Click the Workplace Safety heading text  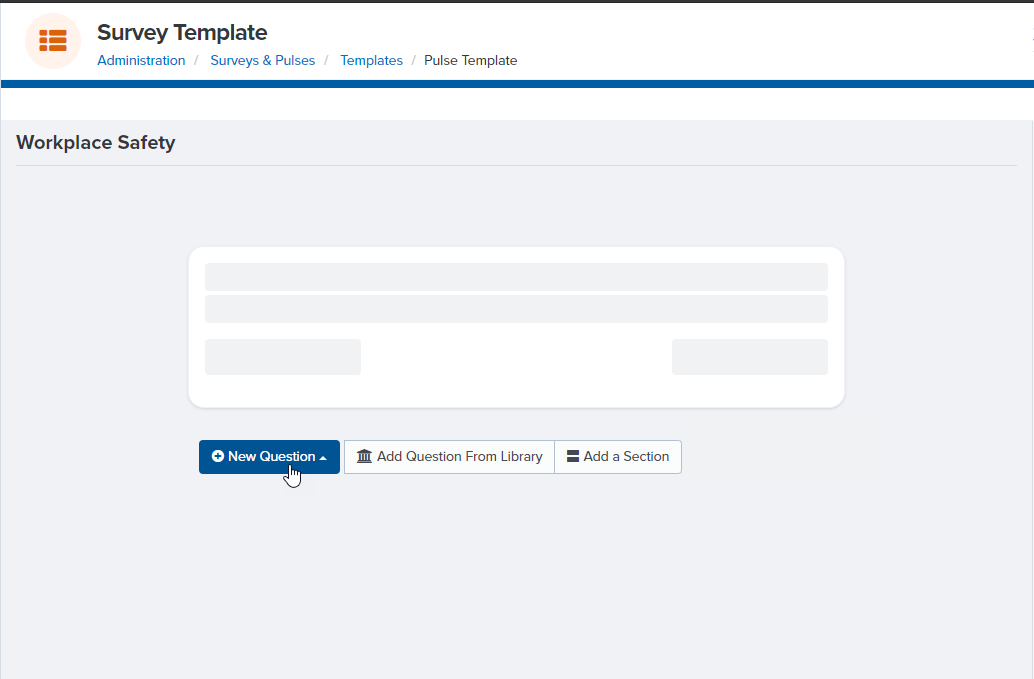click(x=96, y=142)
